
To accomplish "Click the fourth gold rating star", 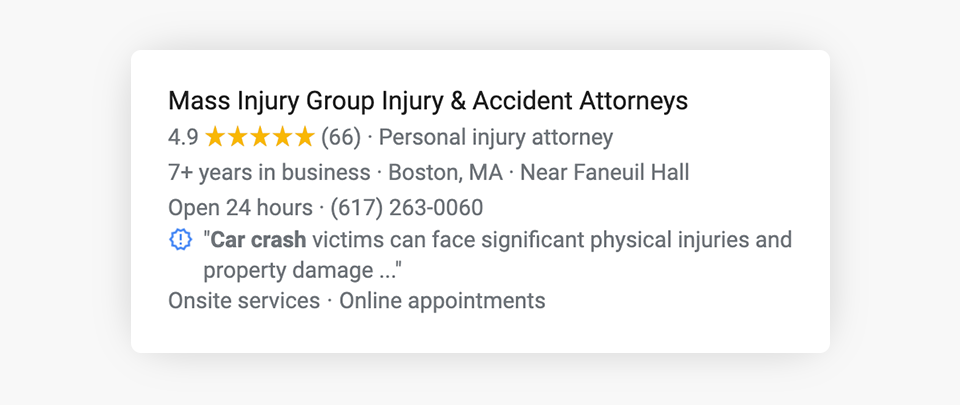I will [x=283, y=137].
